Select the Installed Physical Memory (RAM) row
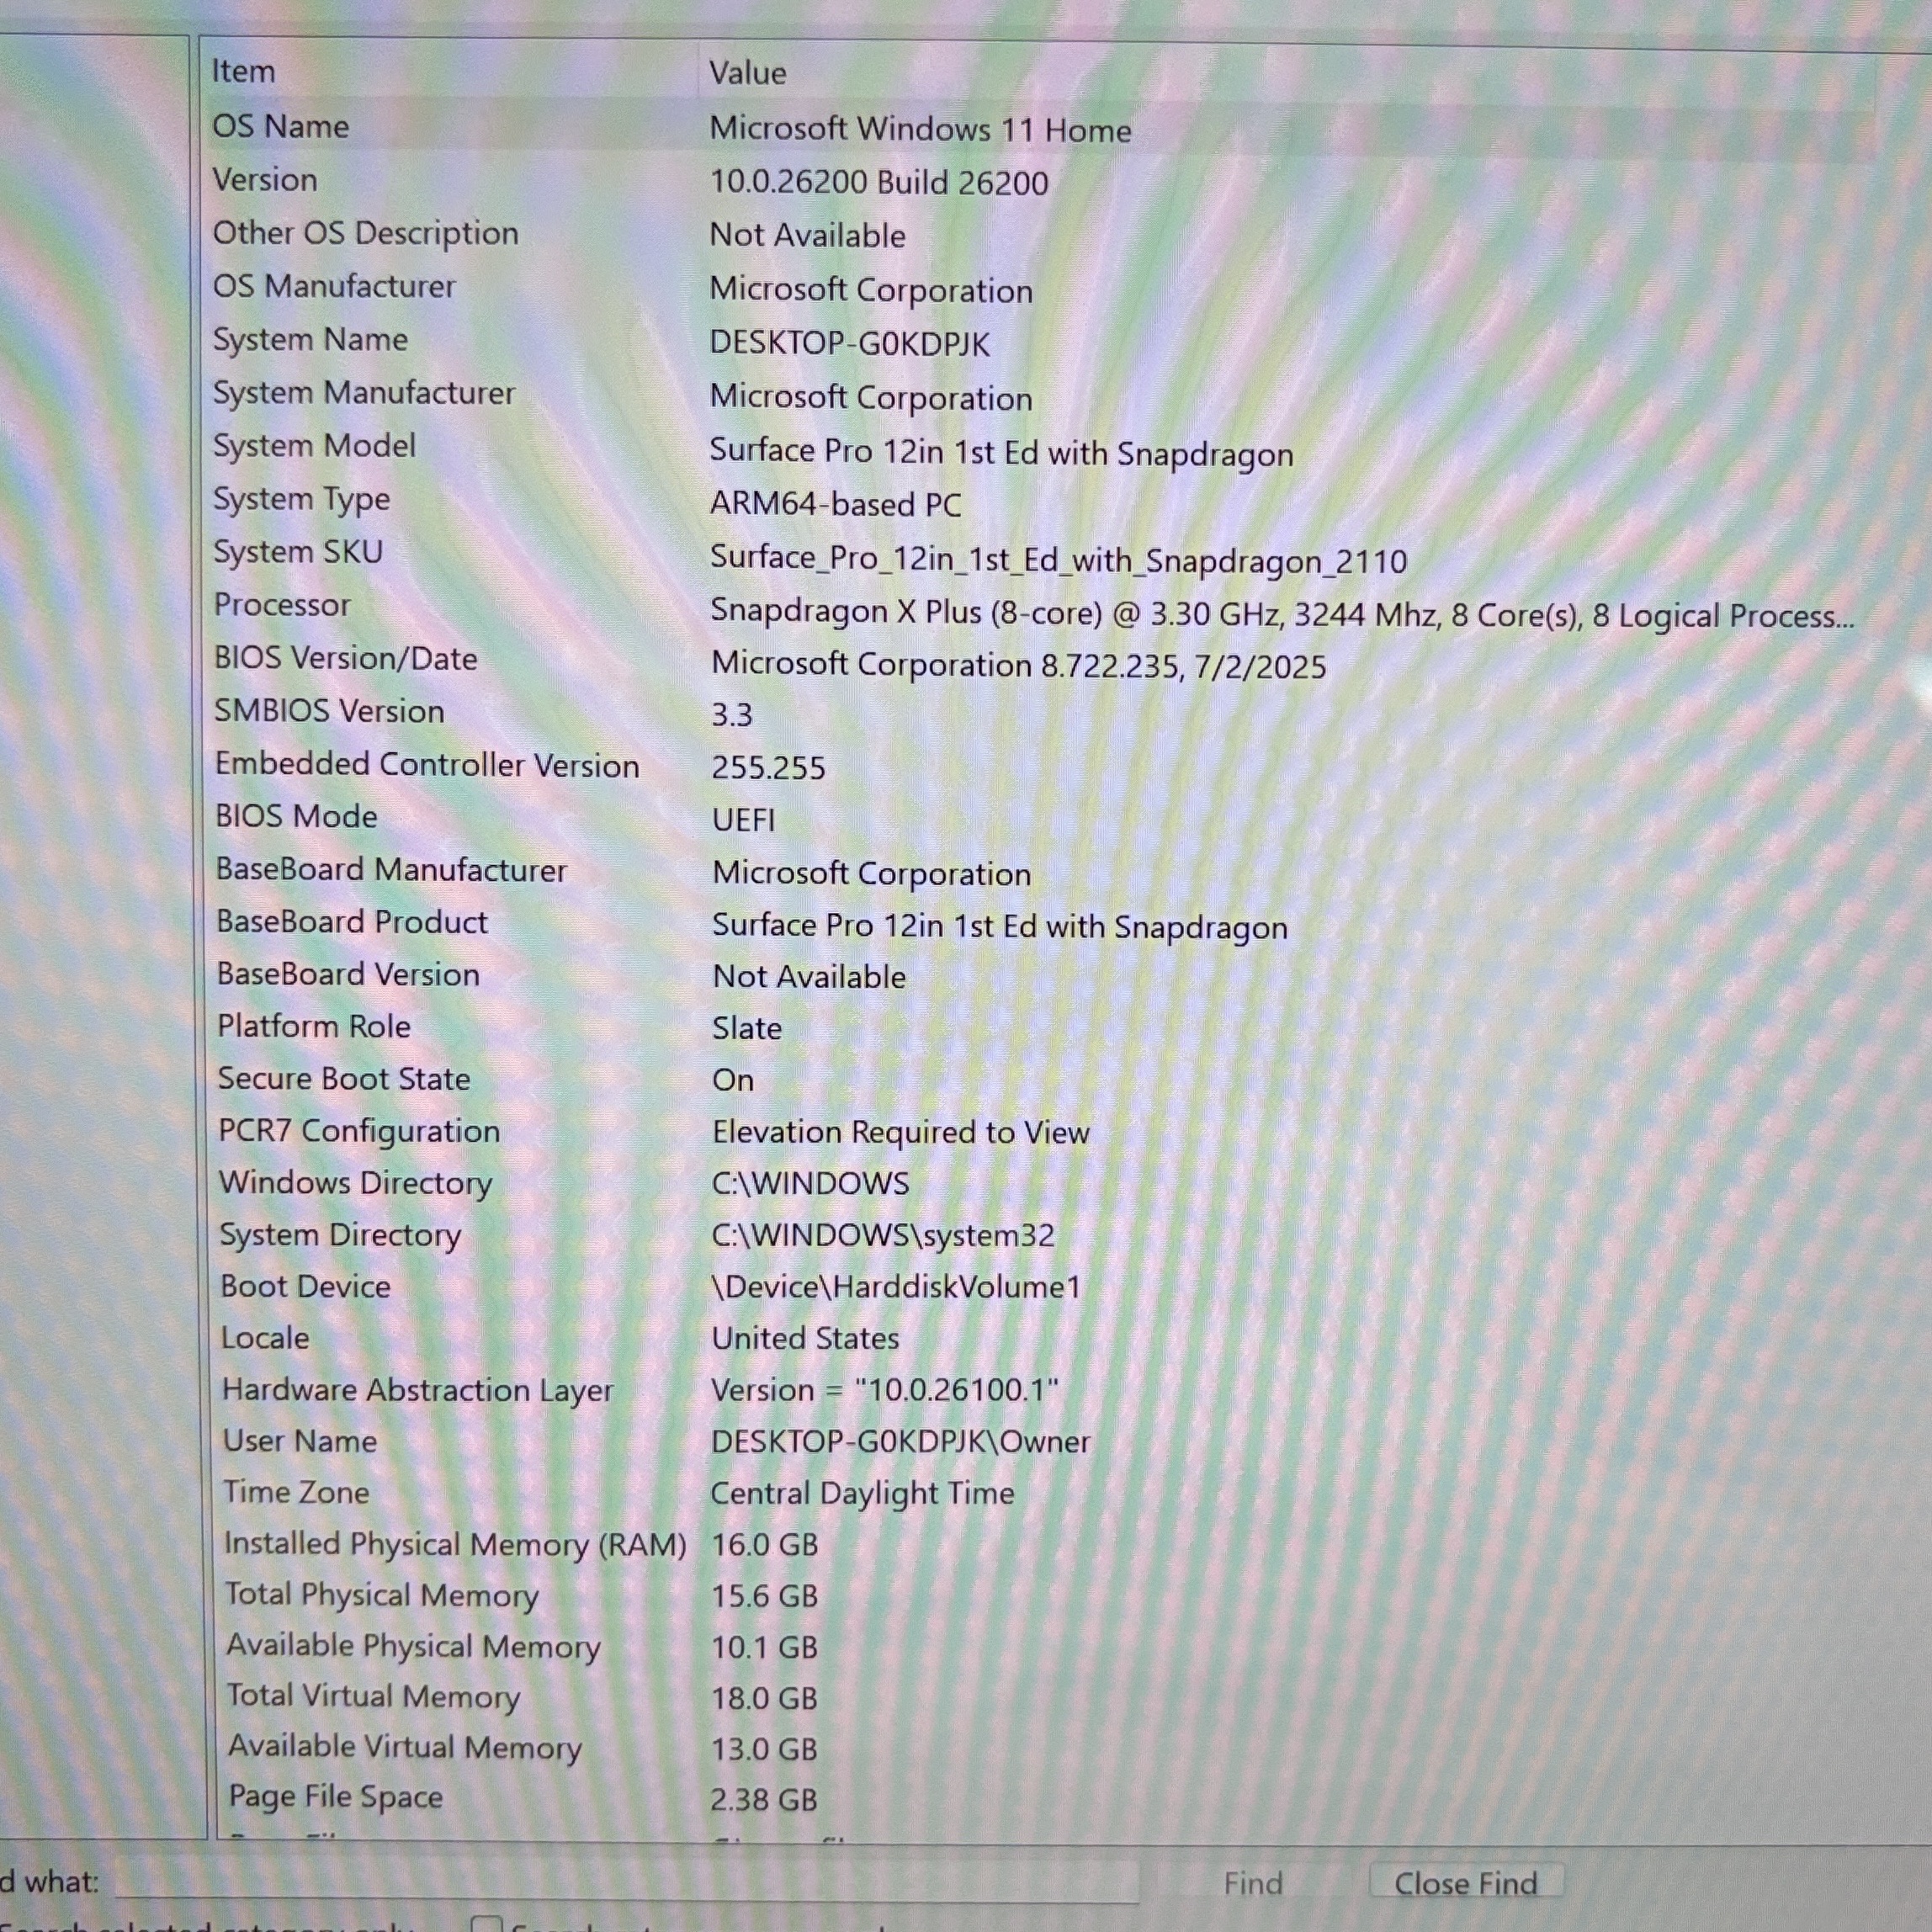1932x1932 pixels. (x=1040, y=1544)
